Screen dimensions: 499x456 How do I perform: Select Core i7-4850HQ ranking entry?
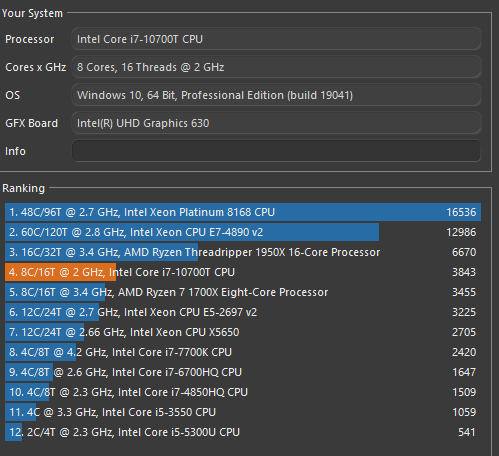[x=243, y=392]
